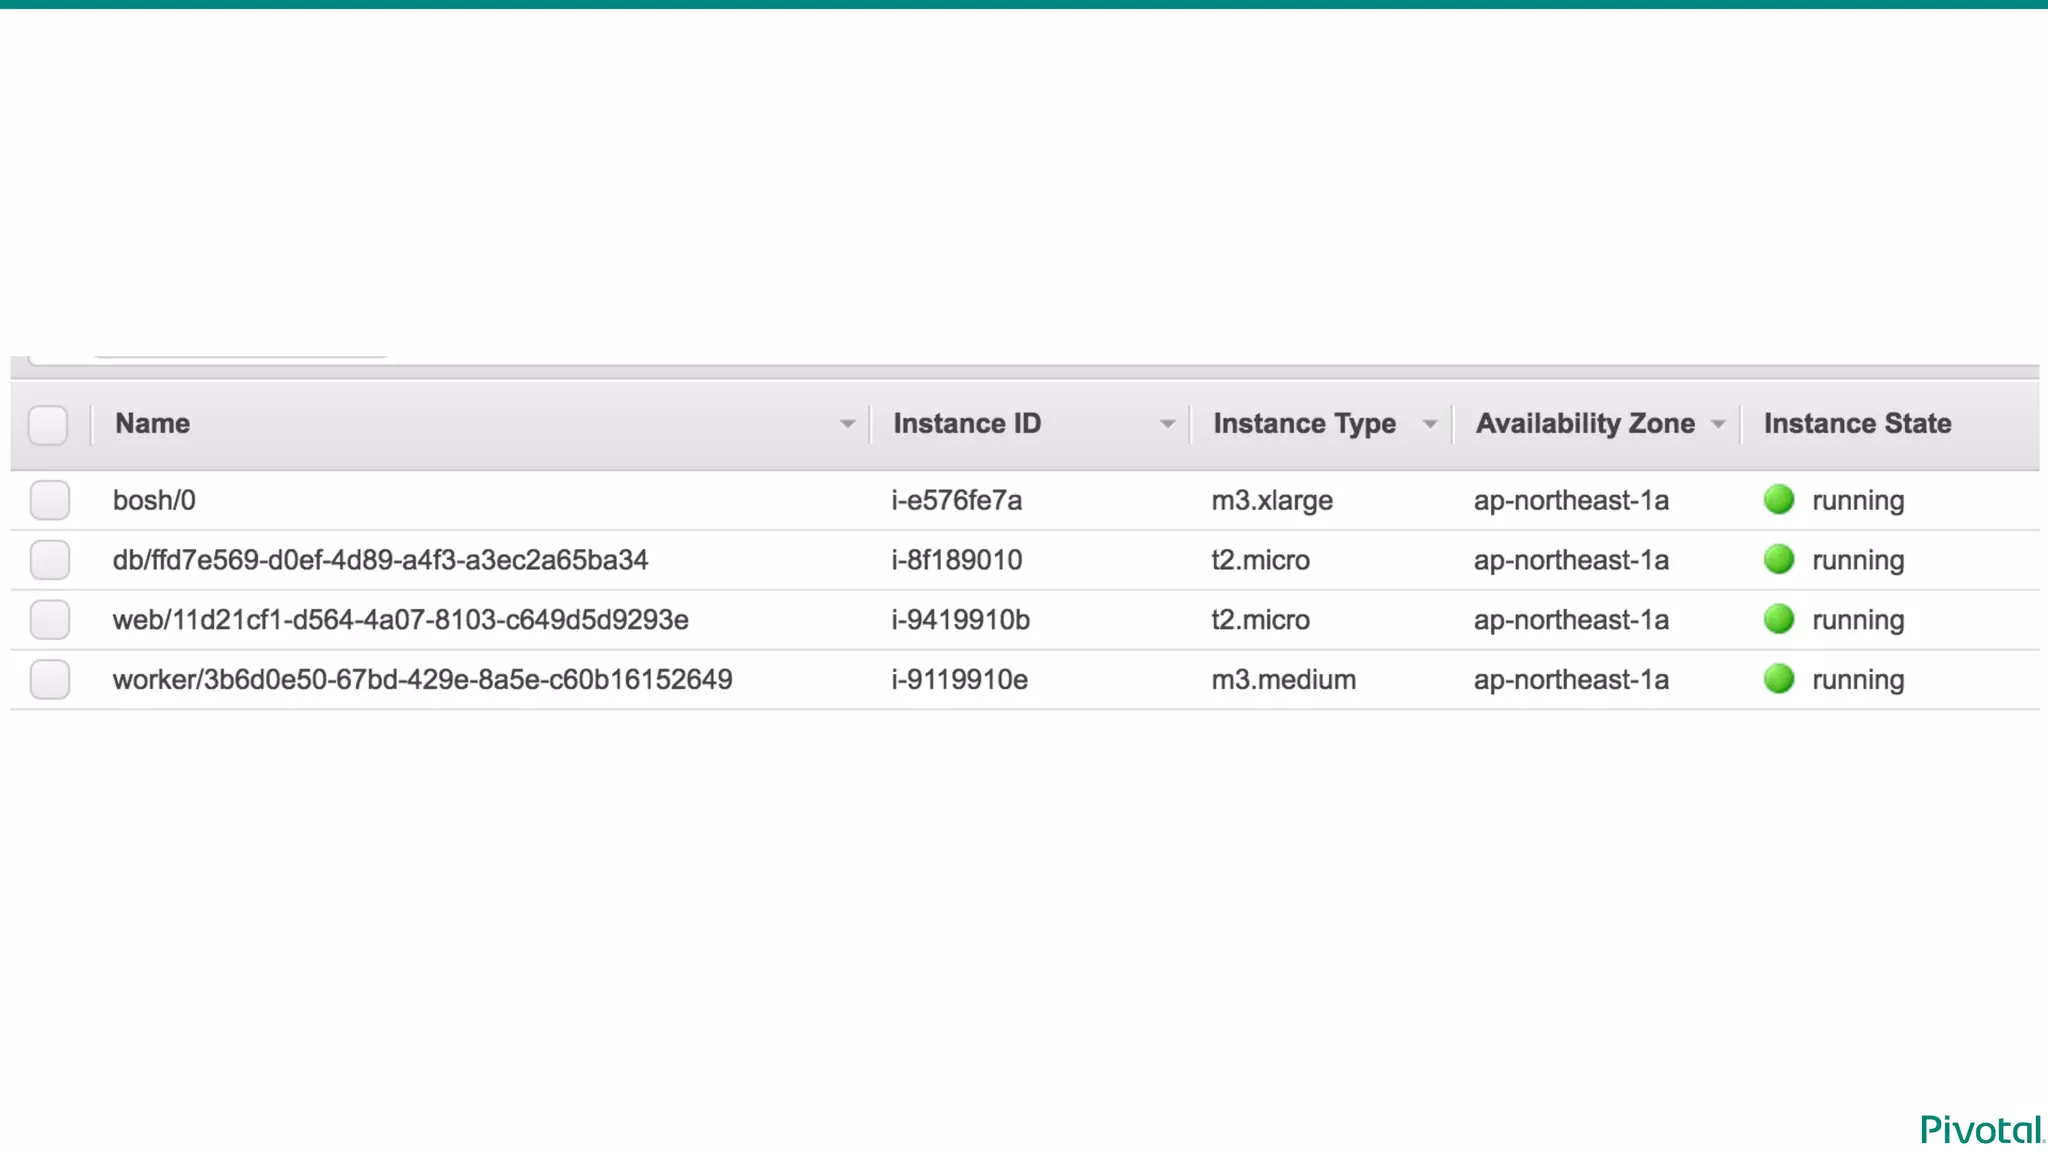The image size is (2048, 1152).
Task: Sort by the Instance State column header
Action: click(x=1857, y=424)
